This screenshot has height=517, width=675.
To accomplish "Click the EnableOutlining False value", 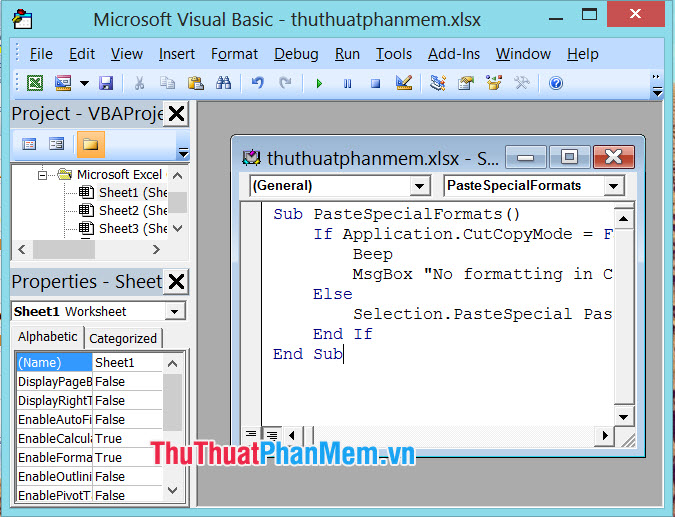I will [127, 476].
